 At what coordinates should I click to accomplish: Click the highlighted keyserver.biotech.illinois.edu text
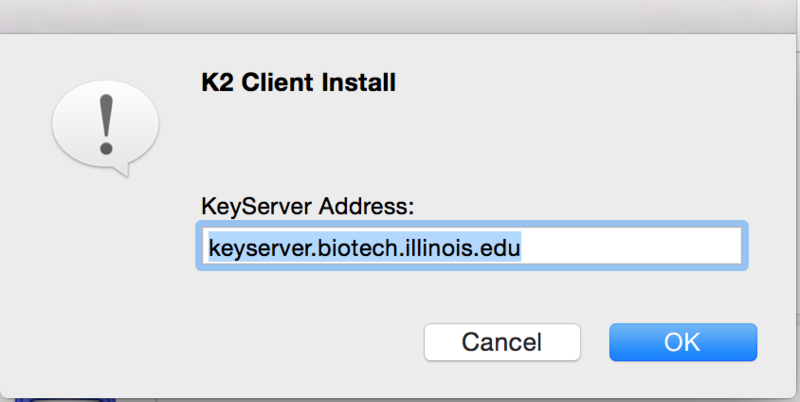364,246
